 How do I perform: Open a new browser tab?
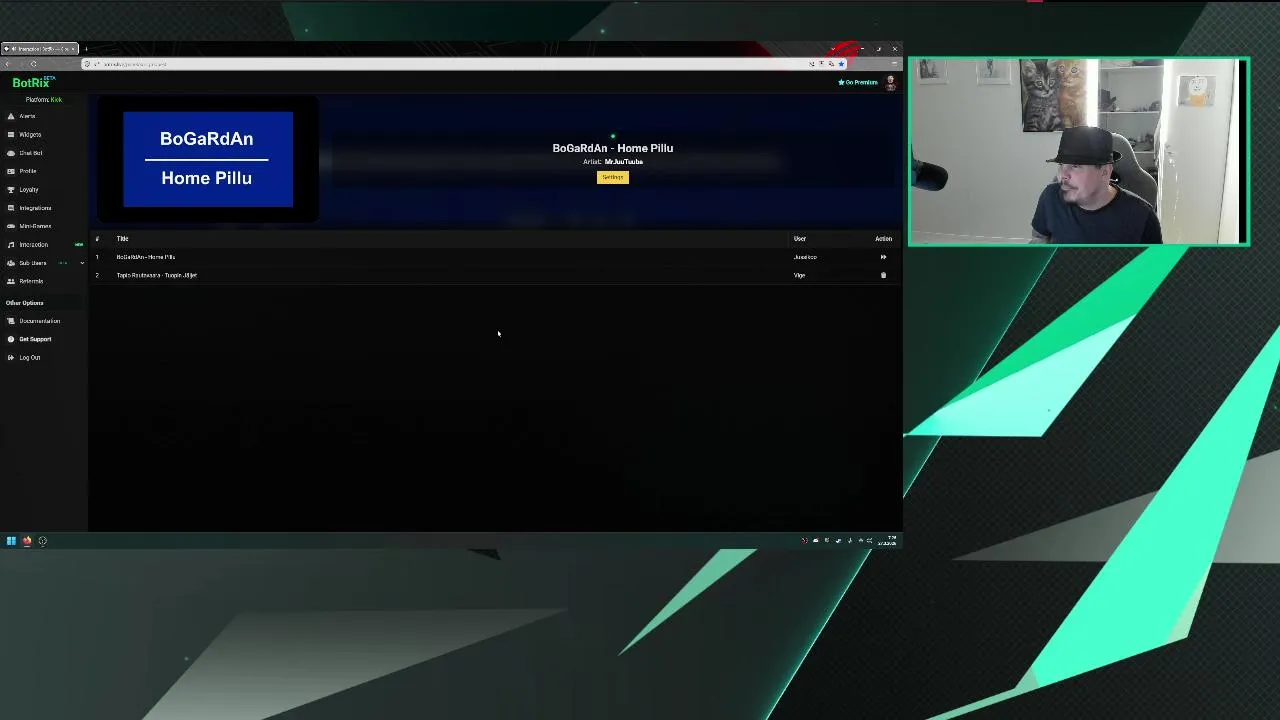tap(86, 49)
